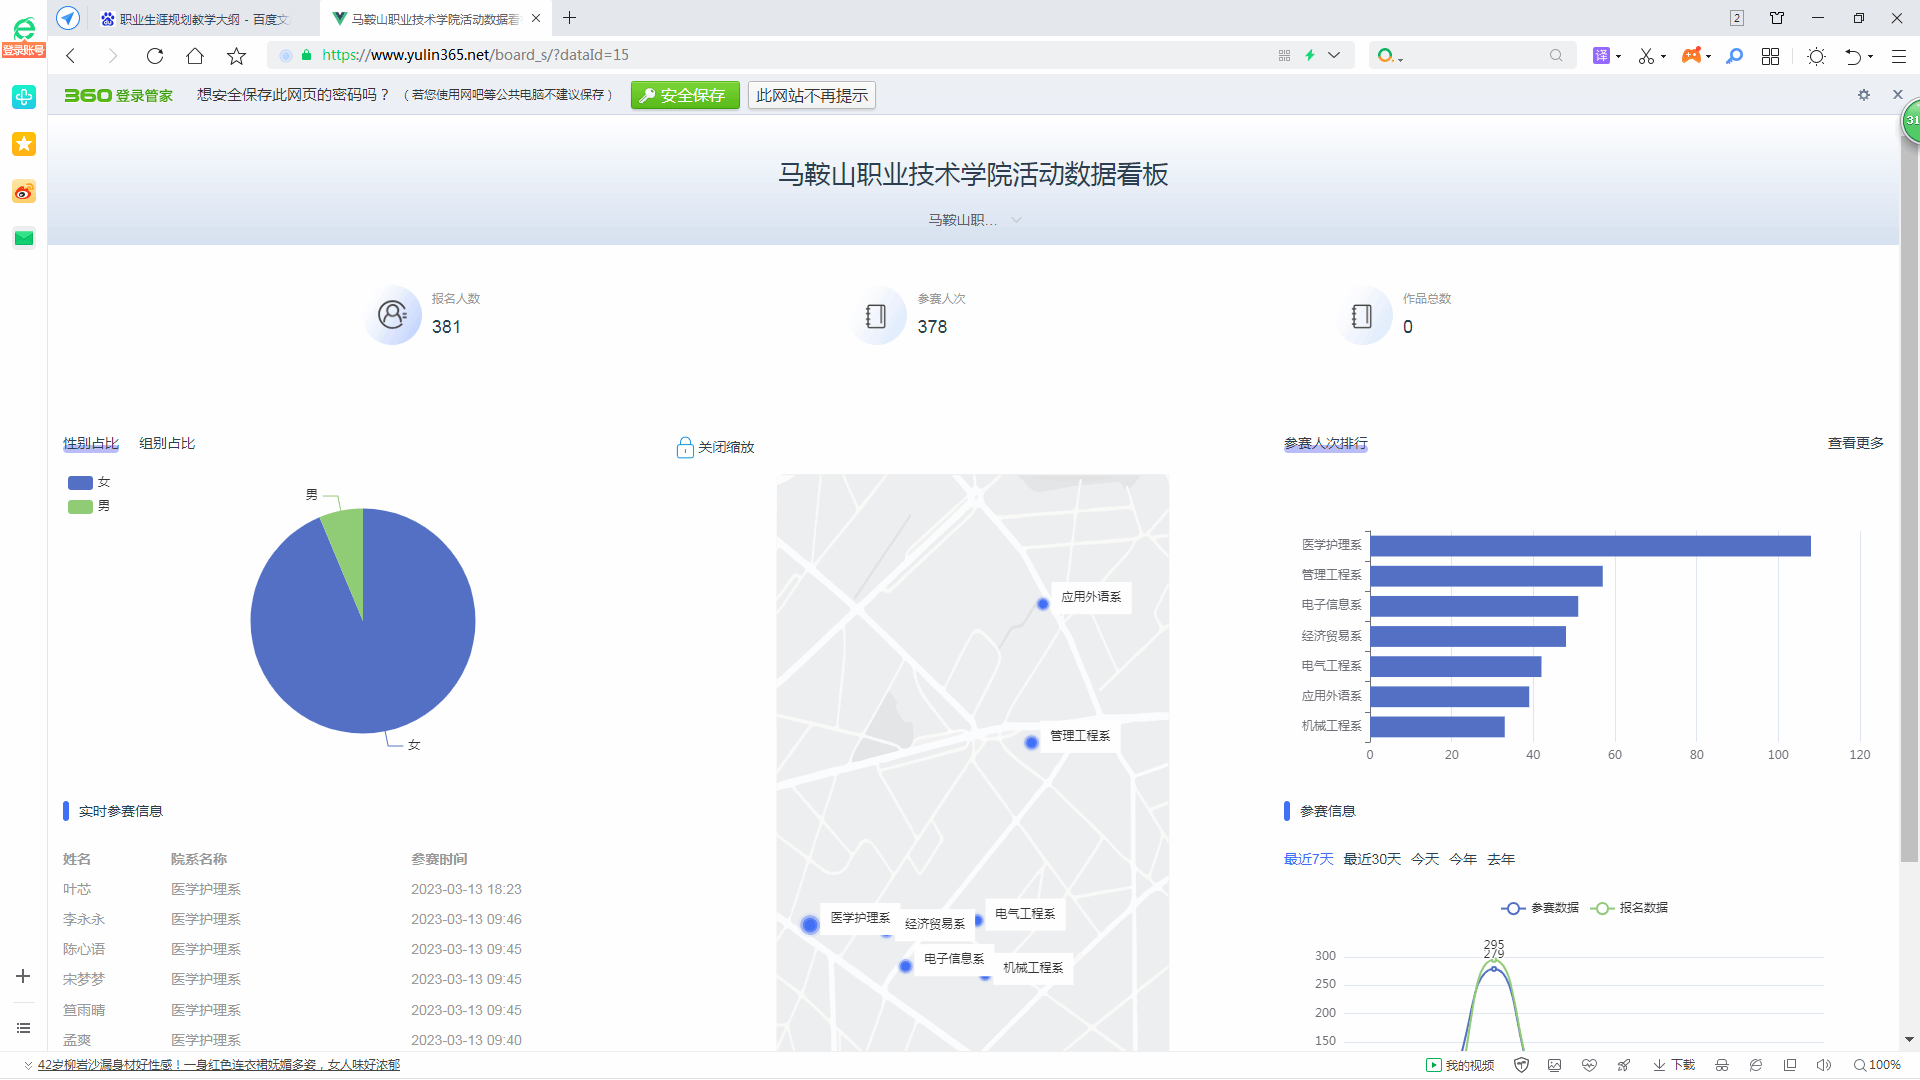
Task: Adjust the 100% zoom control in status bar
Action: tap(1877, 1065)
